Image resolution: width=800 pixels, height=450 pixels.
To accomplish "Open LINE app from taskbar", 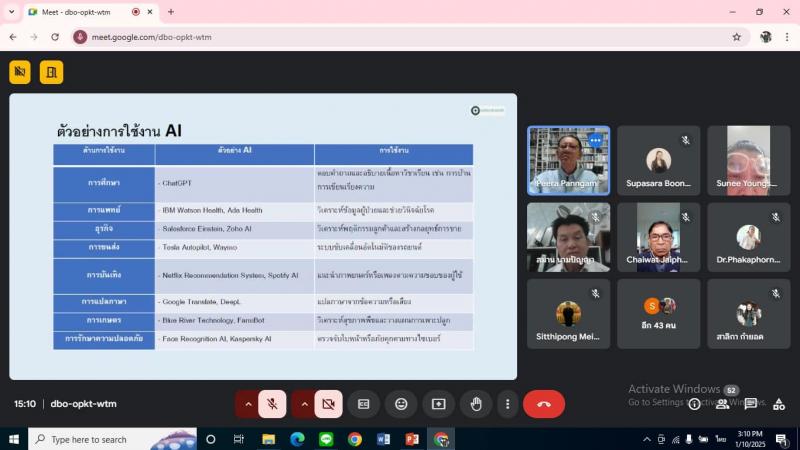I will [x=326, y=439].
